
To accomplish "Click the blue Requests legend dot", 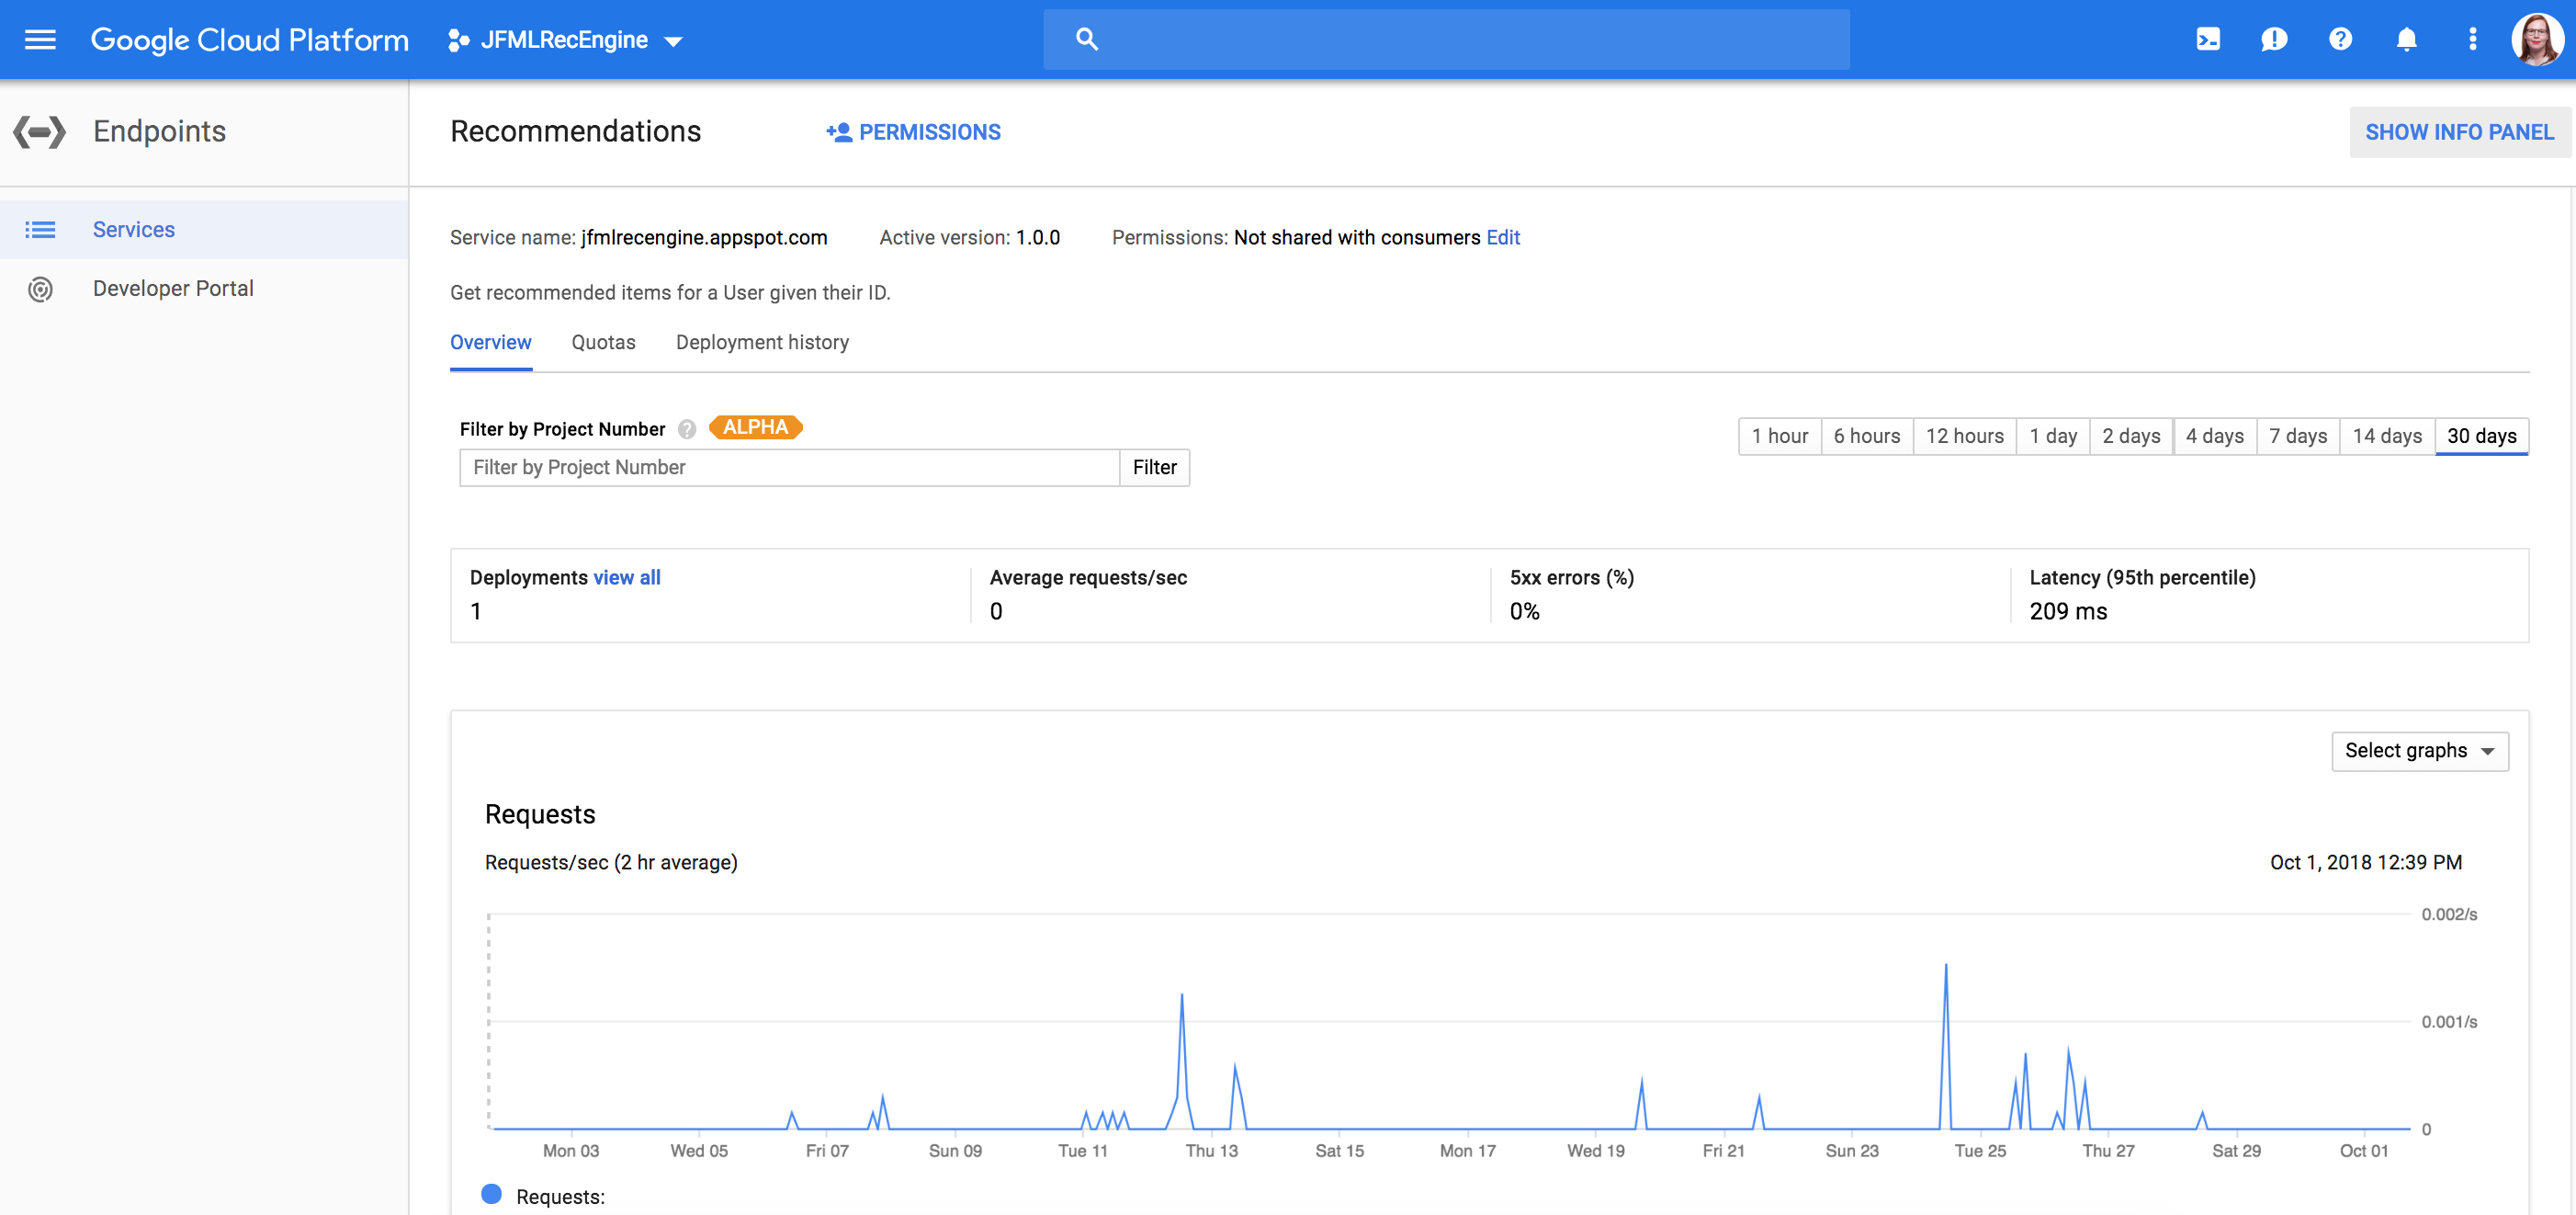I will [x=491, y=1193].
